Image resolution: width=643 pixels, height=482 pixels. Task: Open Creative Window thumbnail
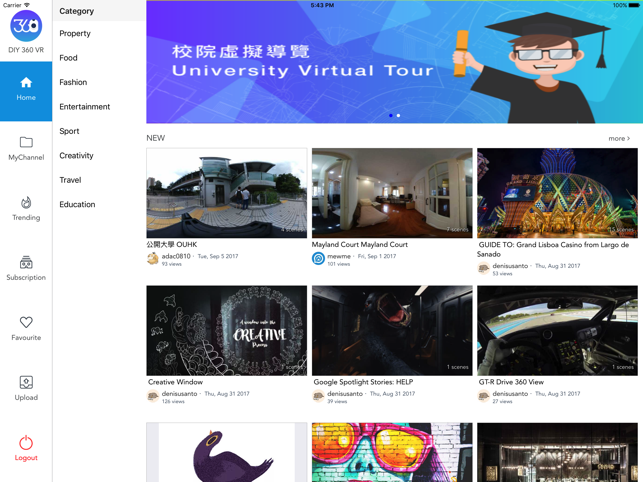coord(226,330)
